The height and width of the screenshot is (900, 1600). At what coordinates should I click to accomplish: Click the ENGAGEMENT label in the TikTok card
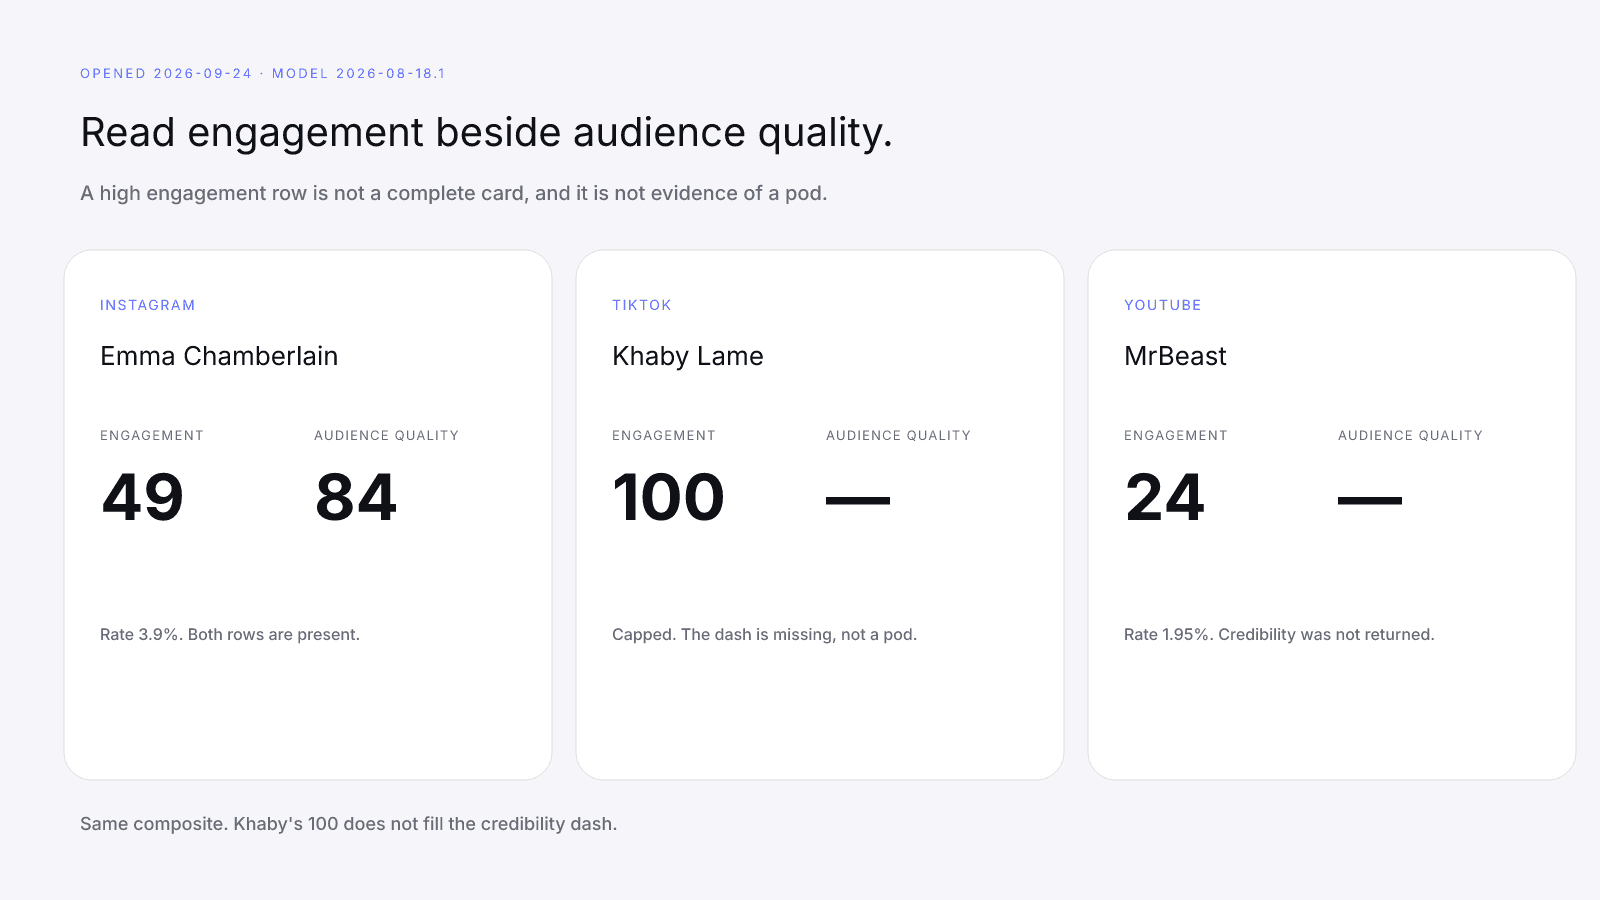click(664, 435)
